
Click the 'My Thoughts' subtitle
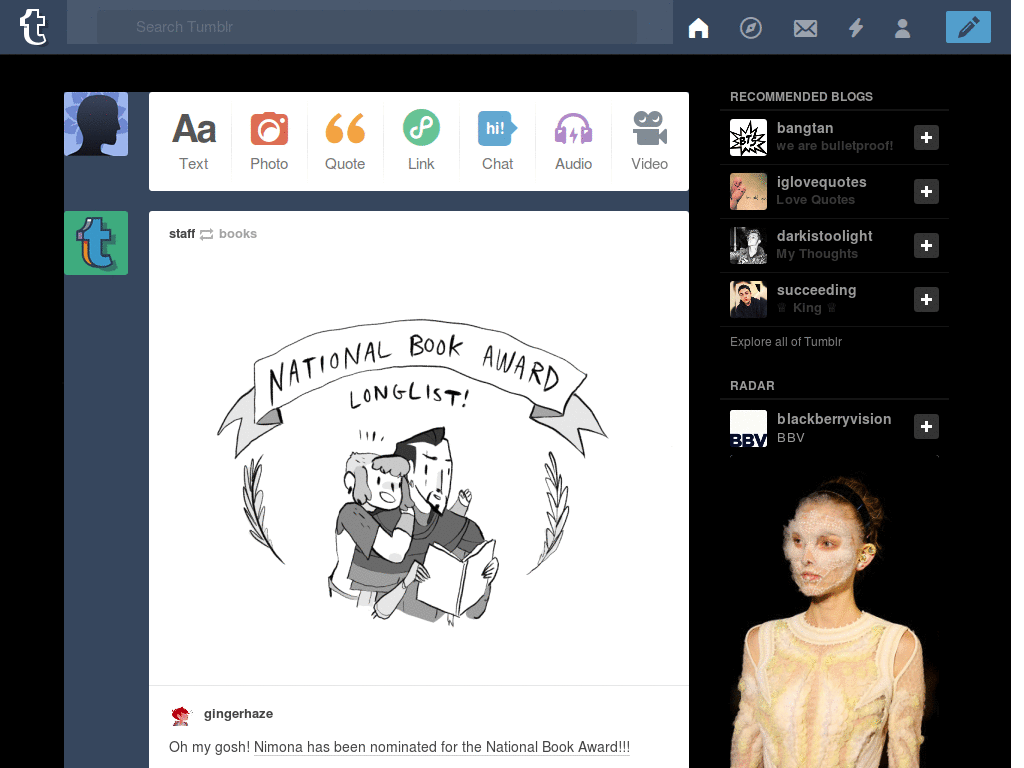pyautogui.click(x=817, y=254)
